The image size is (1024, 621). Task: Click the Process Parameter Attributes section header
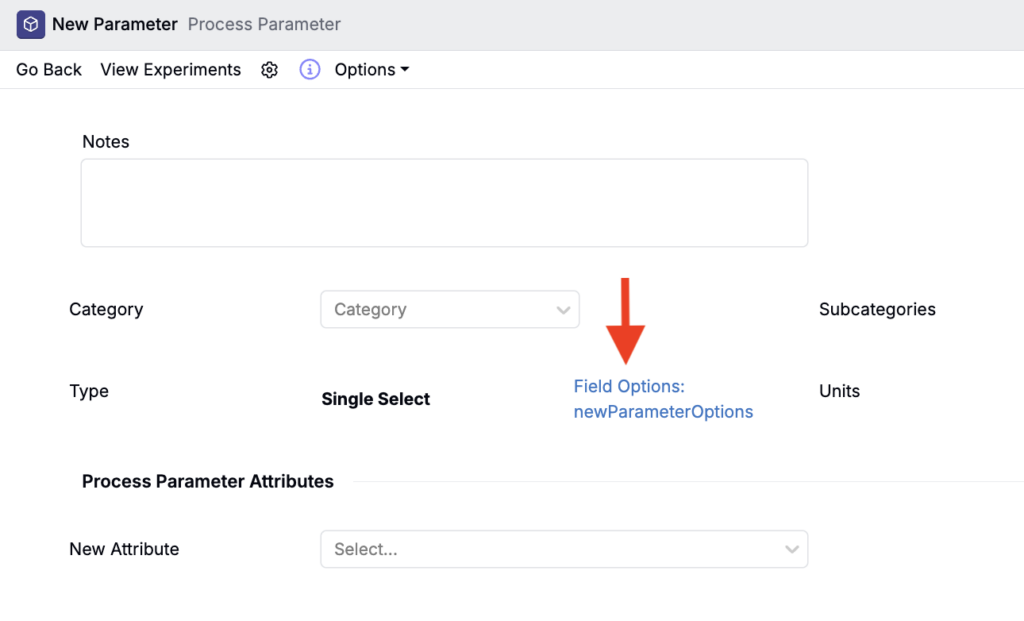coord(208,481)
